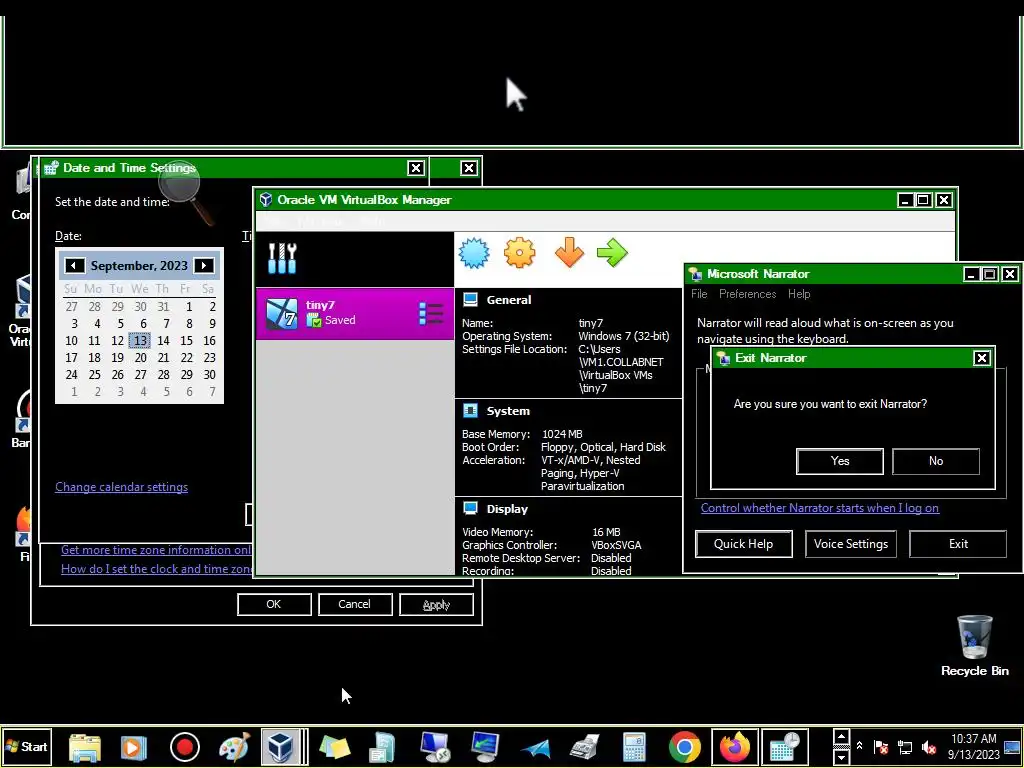1024x768 pixels.
Task: Select September 20 in the calendar
Action: [x=140, y=357]
